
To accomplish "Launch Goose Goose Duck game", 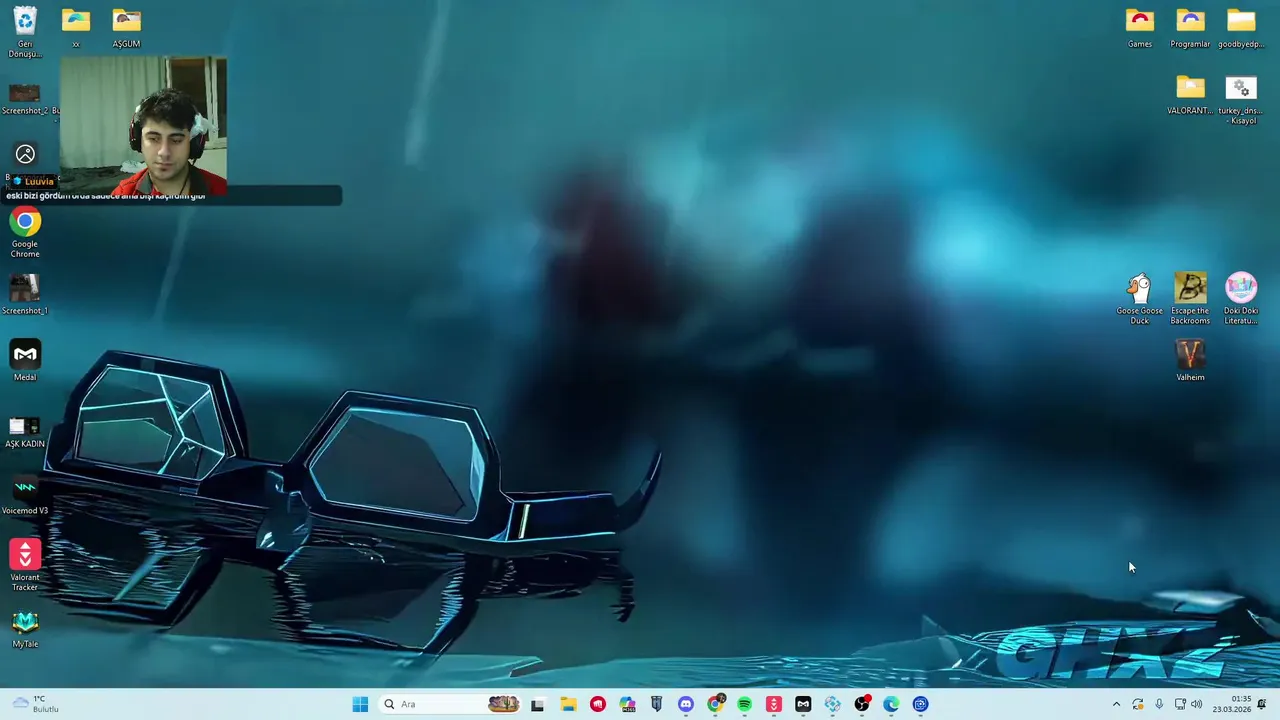I will pyautogui.click(x=1140, y=298).
